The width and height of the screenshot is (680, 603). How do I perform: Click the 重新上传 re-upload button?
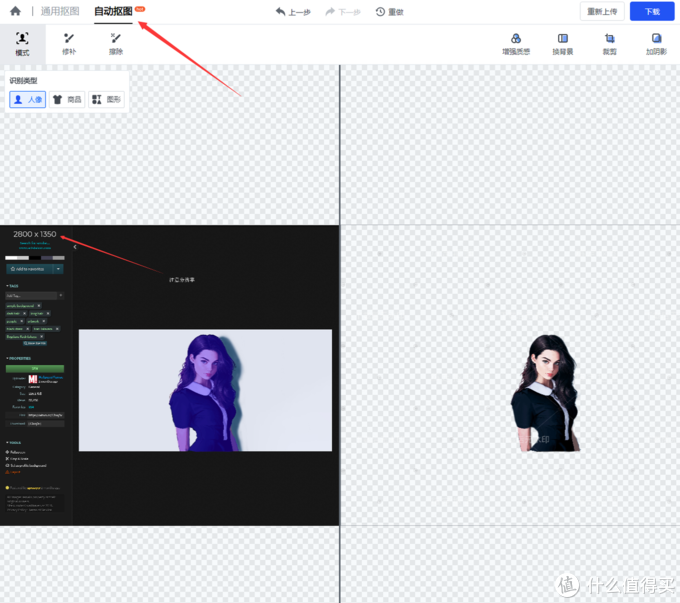(602, 12)
